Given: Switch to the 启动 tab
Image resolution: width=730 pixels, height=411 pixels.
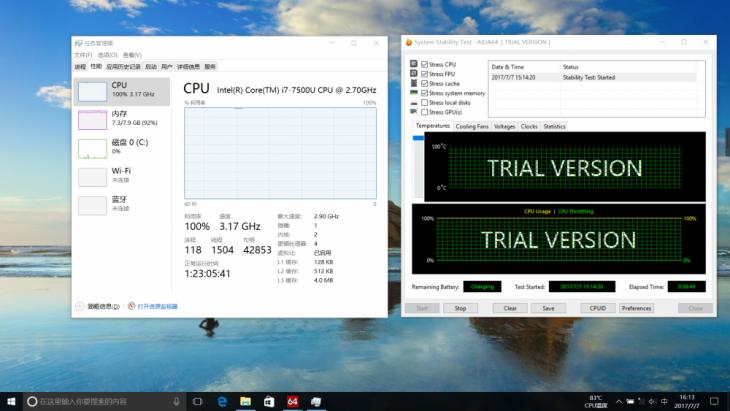Looking at the screenshot, I should [151, 67].
